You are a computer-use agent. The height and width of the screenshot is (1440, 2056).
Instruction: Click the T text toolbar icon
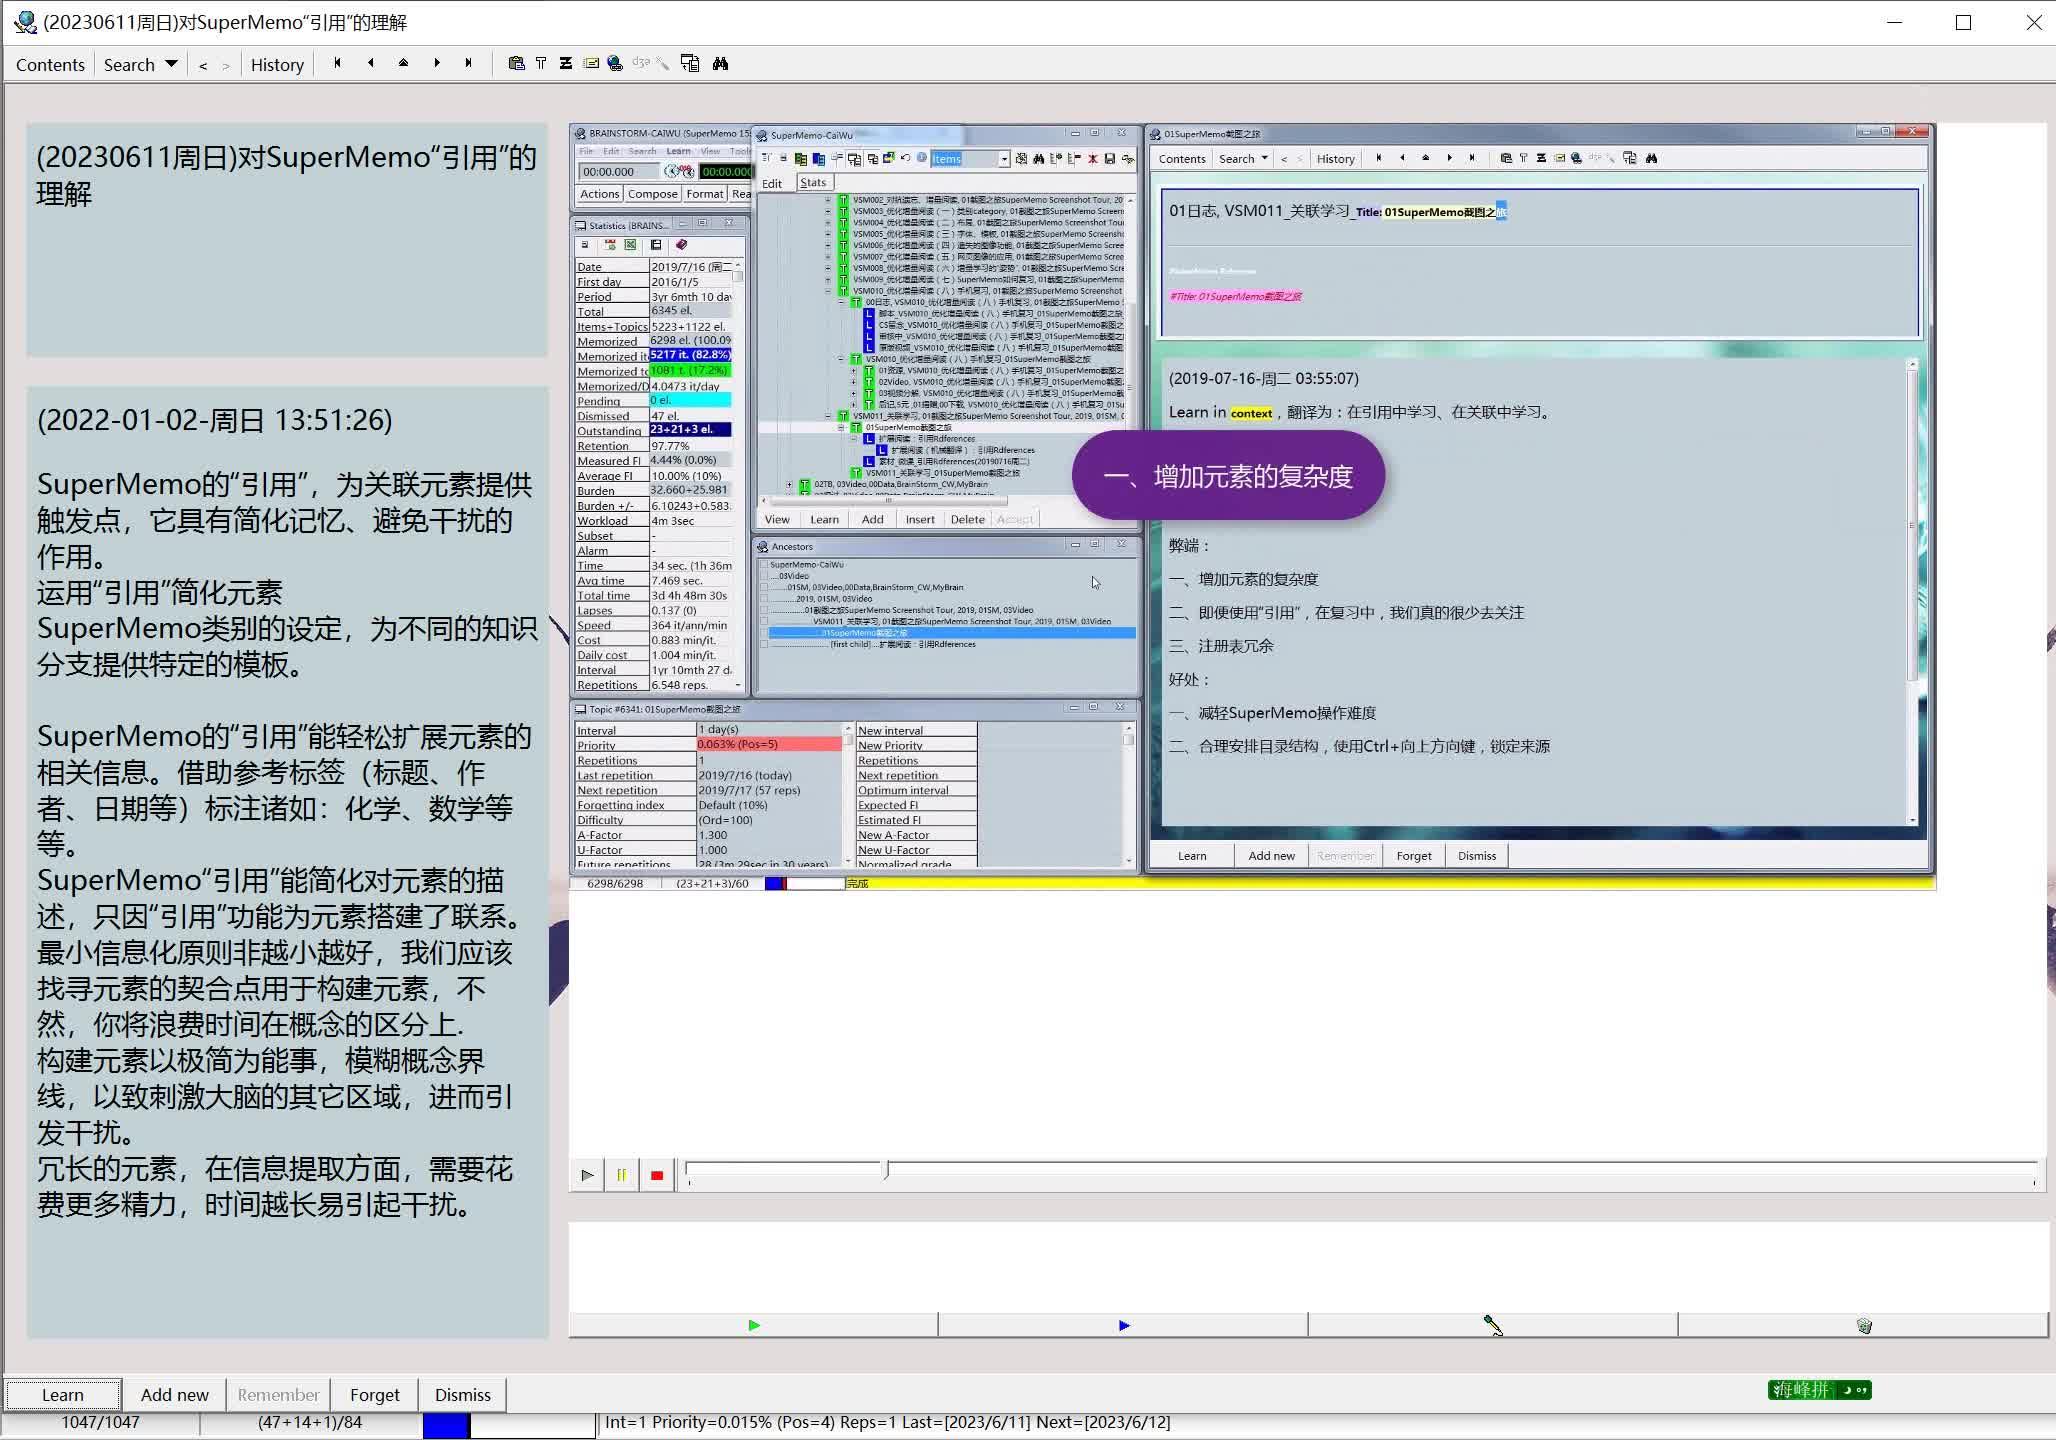coord(541,63)
